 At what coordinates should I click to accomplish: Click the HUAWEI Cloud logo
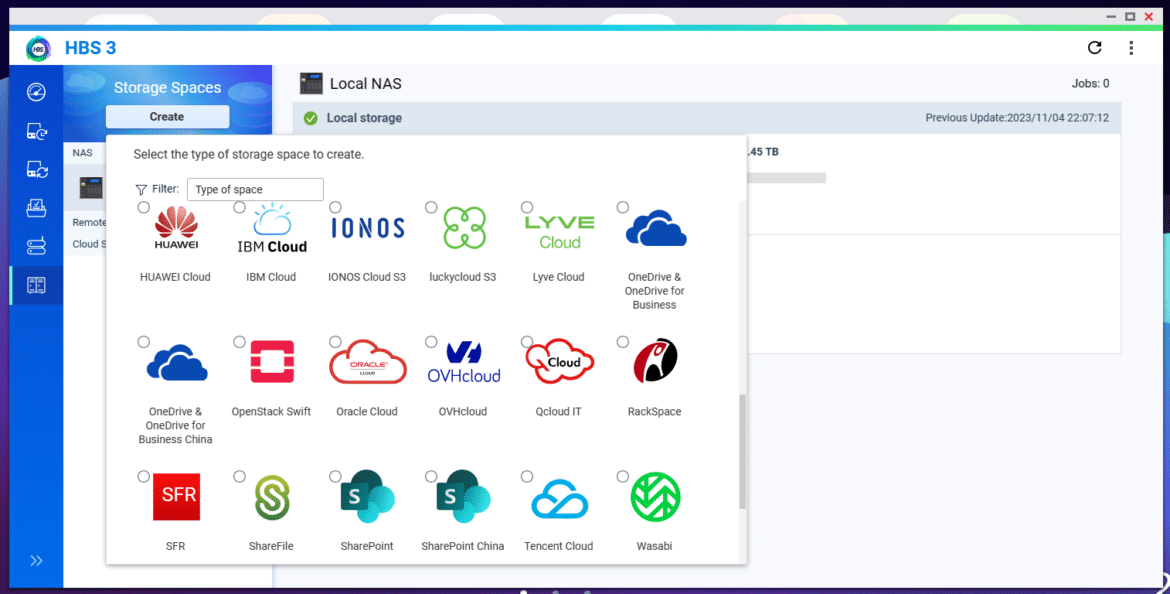pos(176,228)
